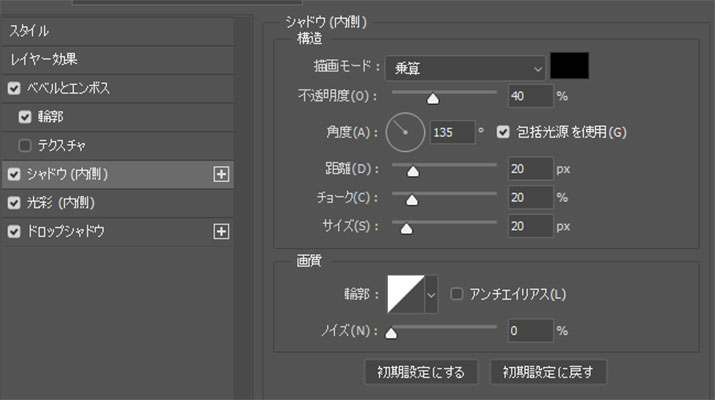
Task: Open black shadow color swatch
Action: 569,66
